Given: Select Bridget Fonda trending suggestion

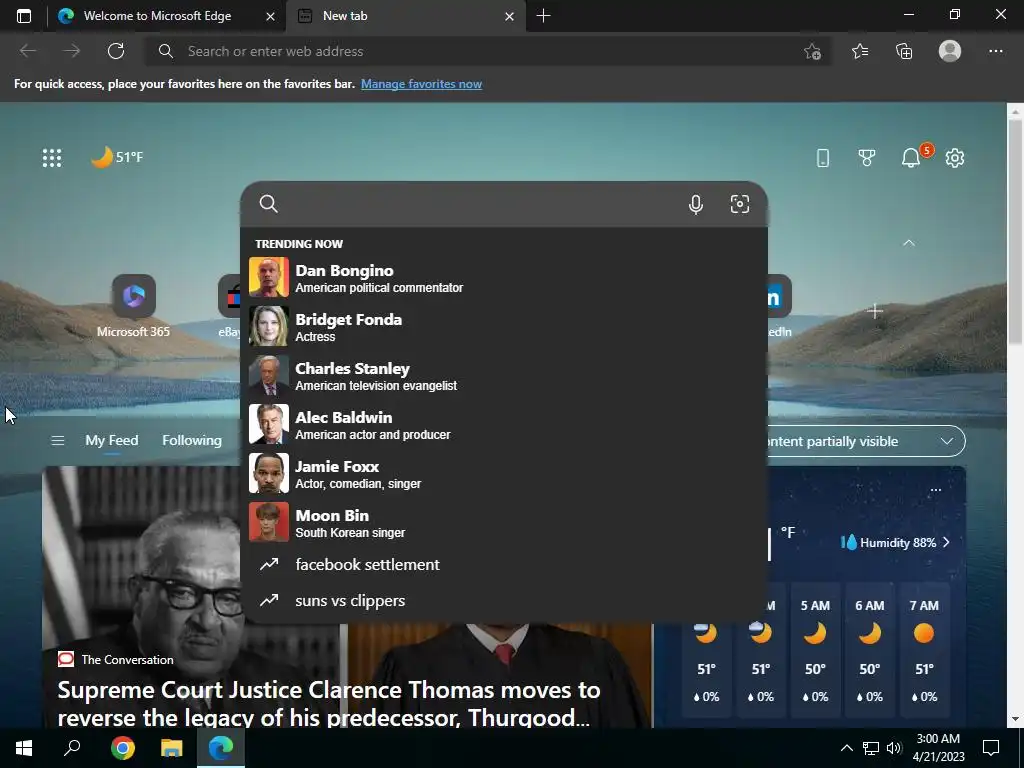Looking at the screenshot, I should (503, 327).
